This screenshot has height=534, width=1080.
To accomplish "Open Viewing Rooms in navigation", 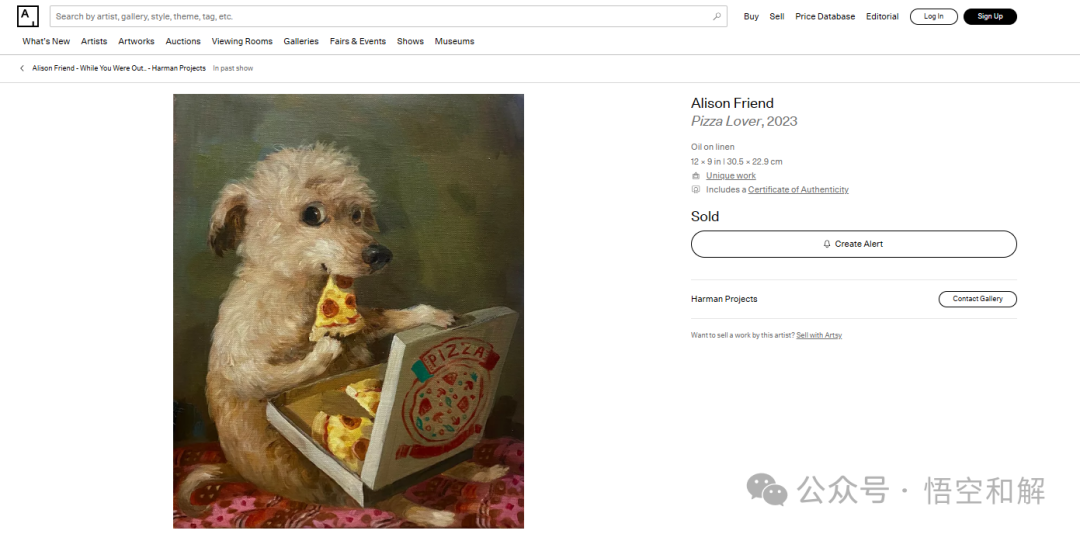I will coord(242,41).
